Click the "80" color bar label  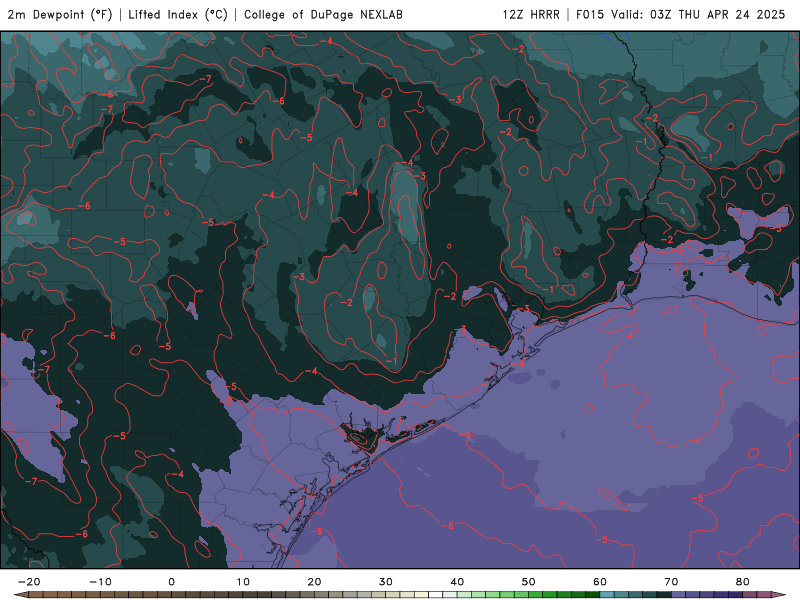point(743,582)
